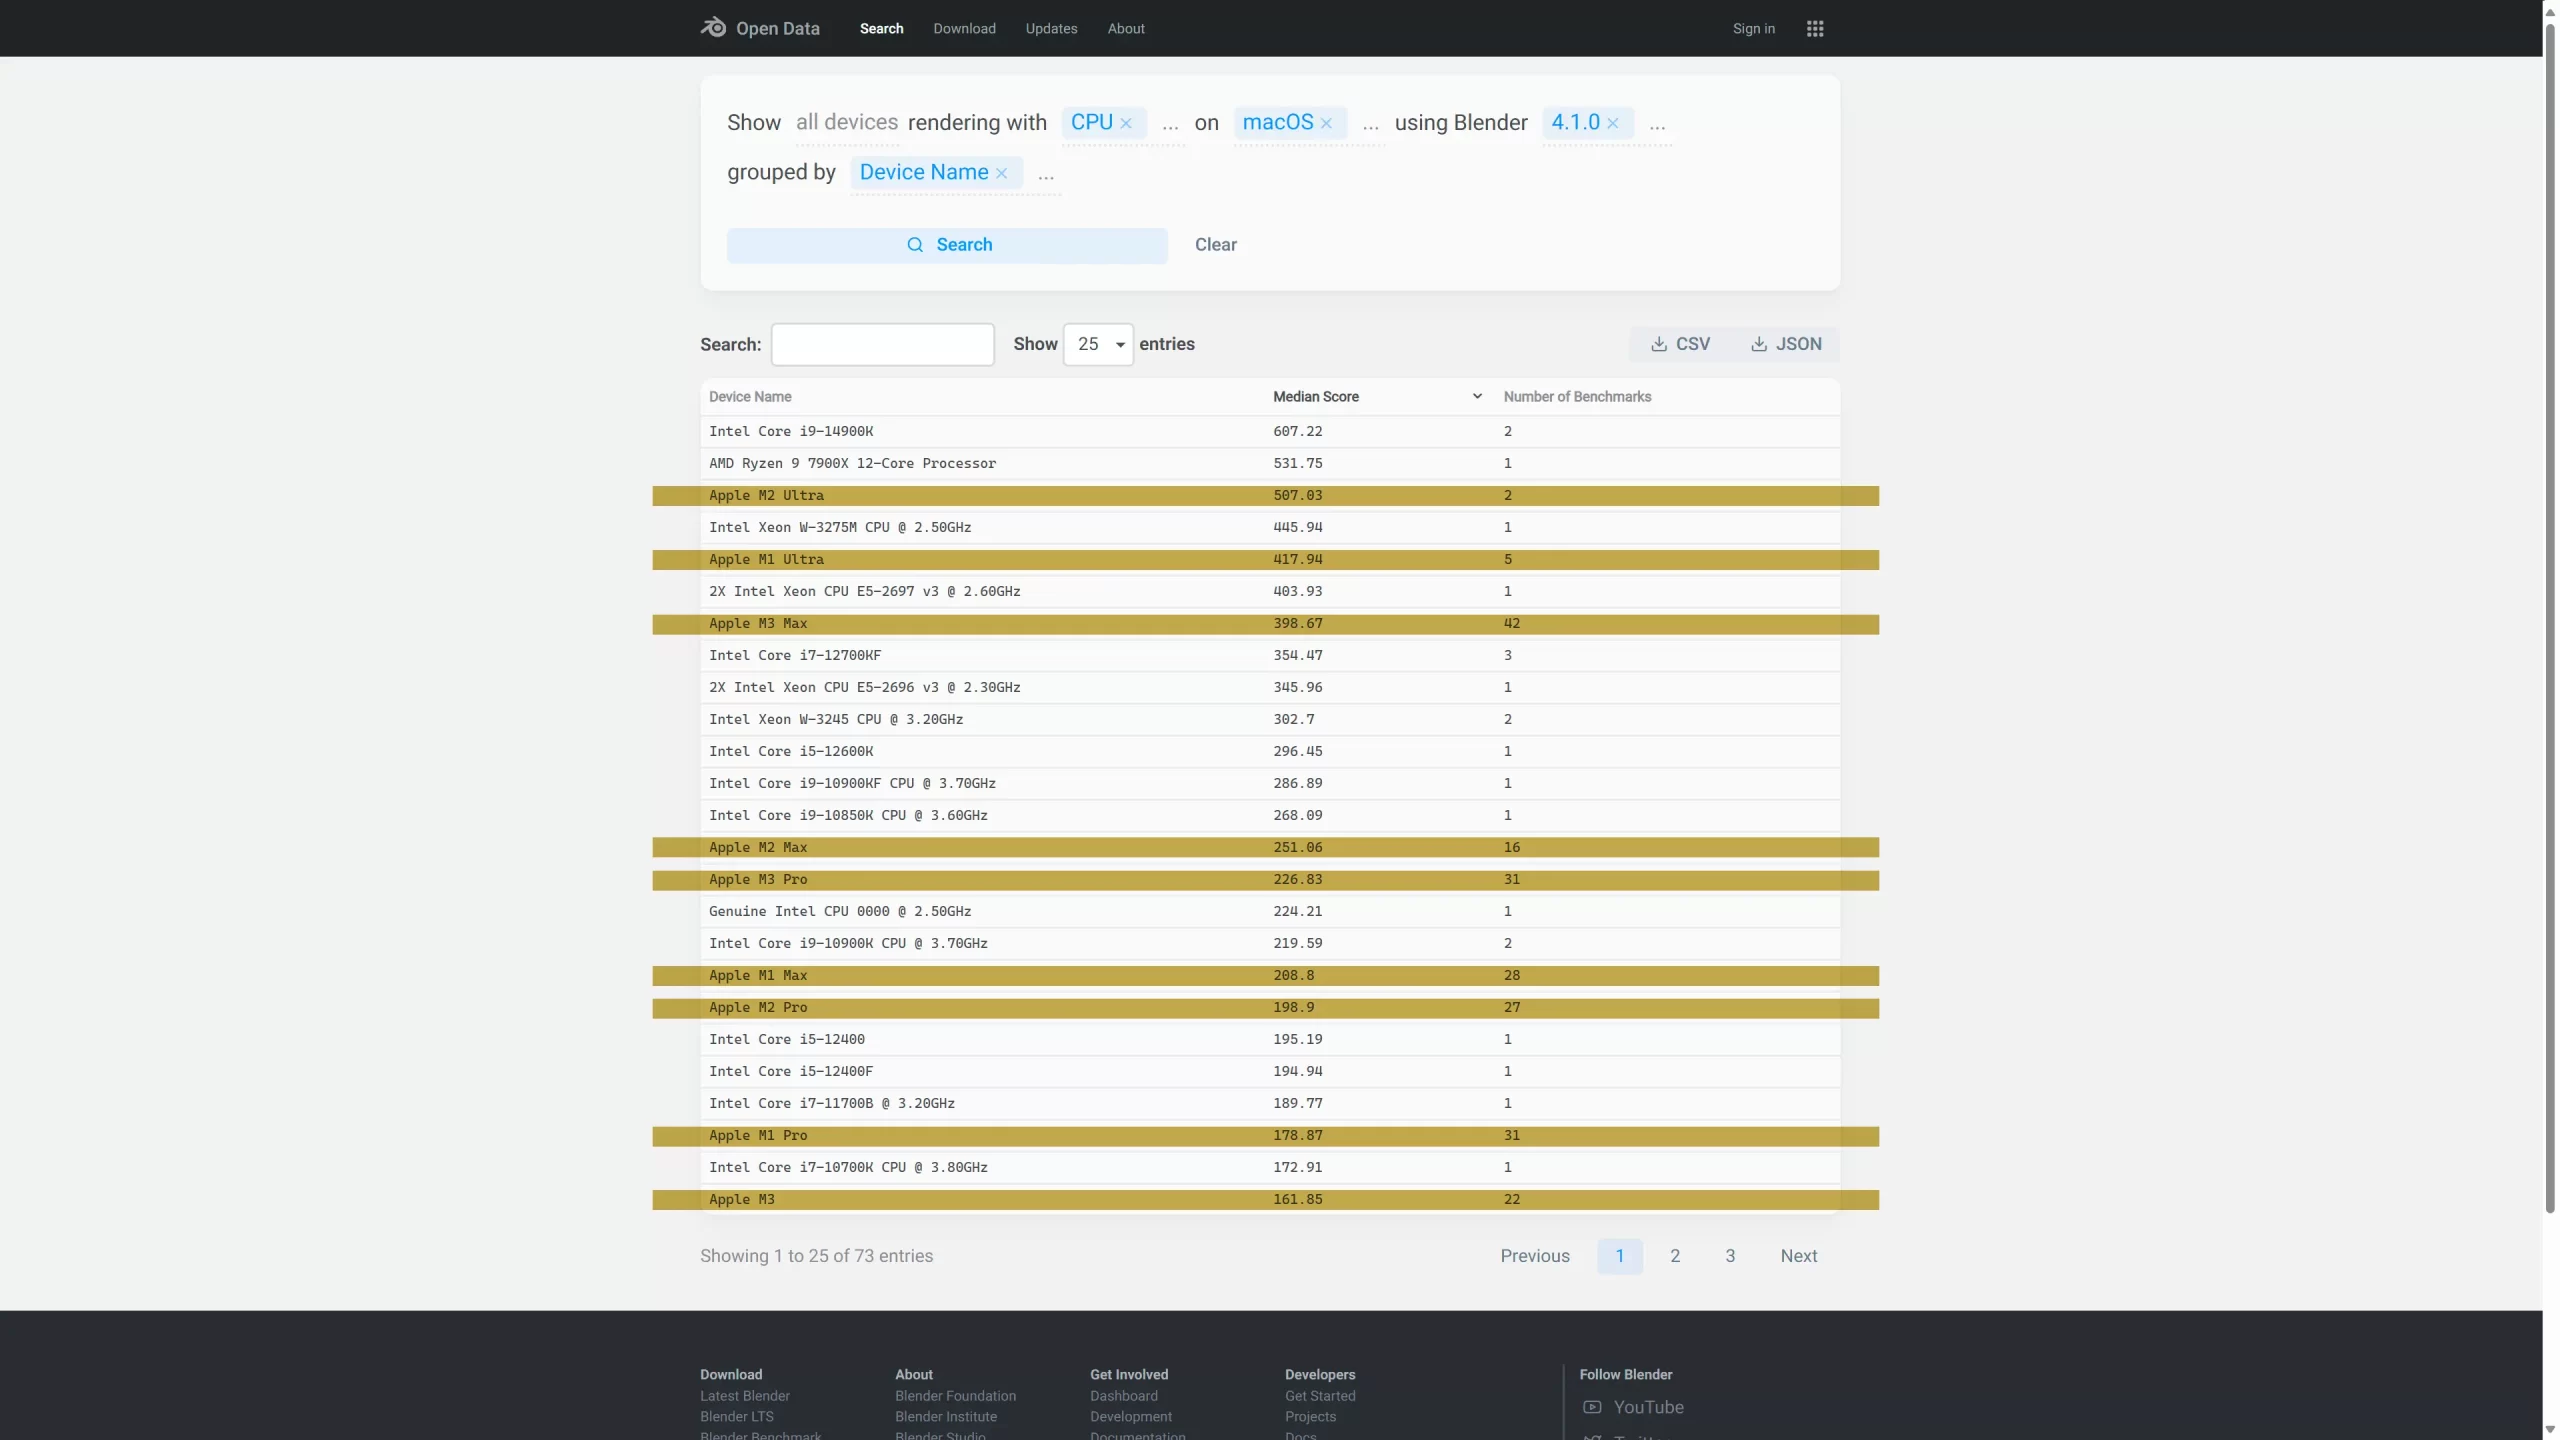Click row 'Intel Core i9-14900K'

1269,432
